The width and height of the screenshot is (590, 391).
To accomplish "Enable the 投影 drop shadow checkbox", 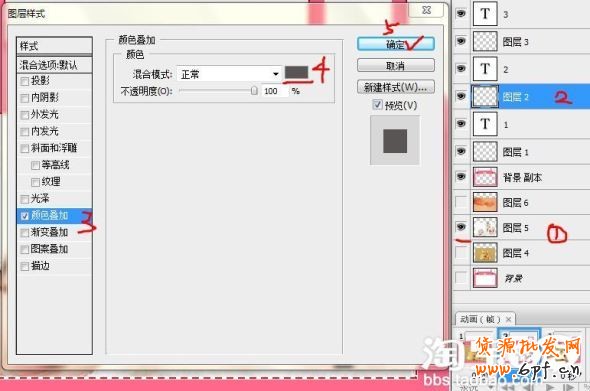I will (25, 81).
